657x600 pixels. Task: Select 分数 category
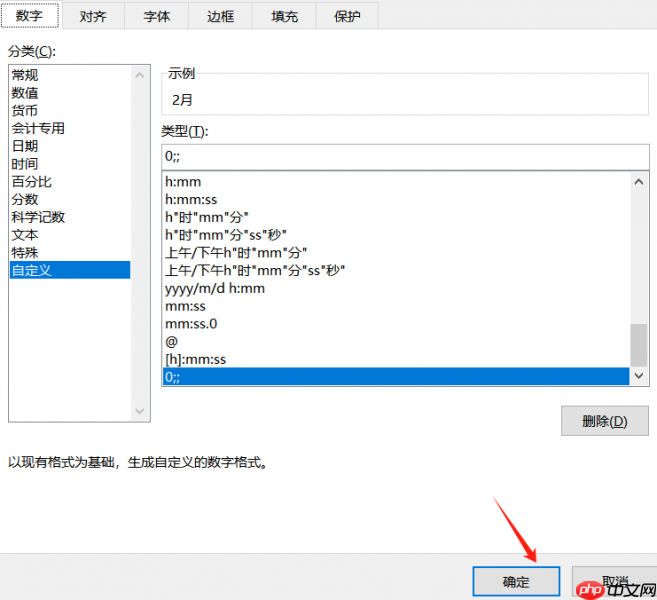[70, 199]
